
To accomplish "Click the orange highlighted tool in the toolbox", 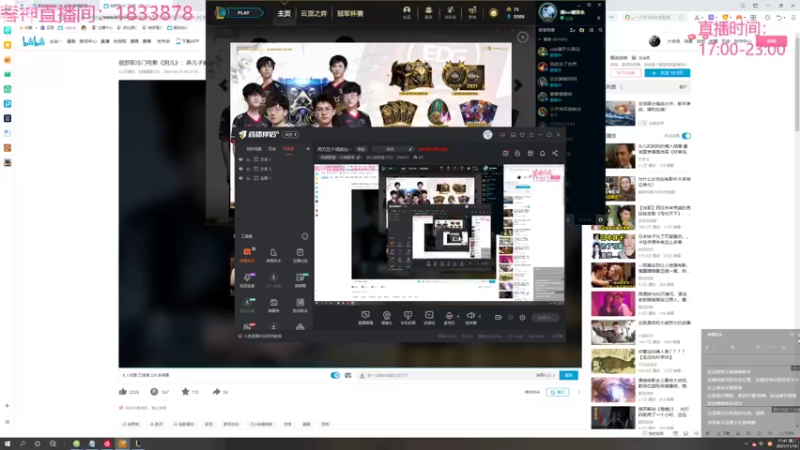I will pos(247,255).
